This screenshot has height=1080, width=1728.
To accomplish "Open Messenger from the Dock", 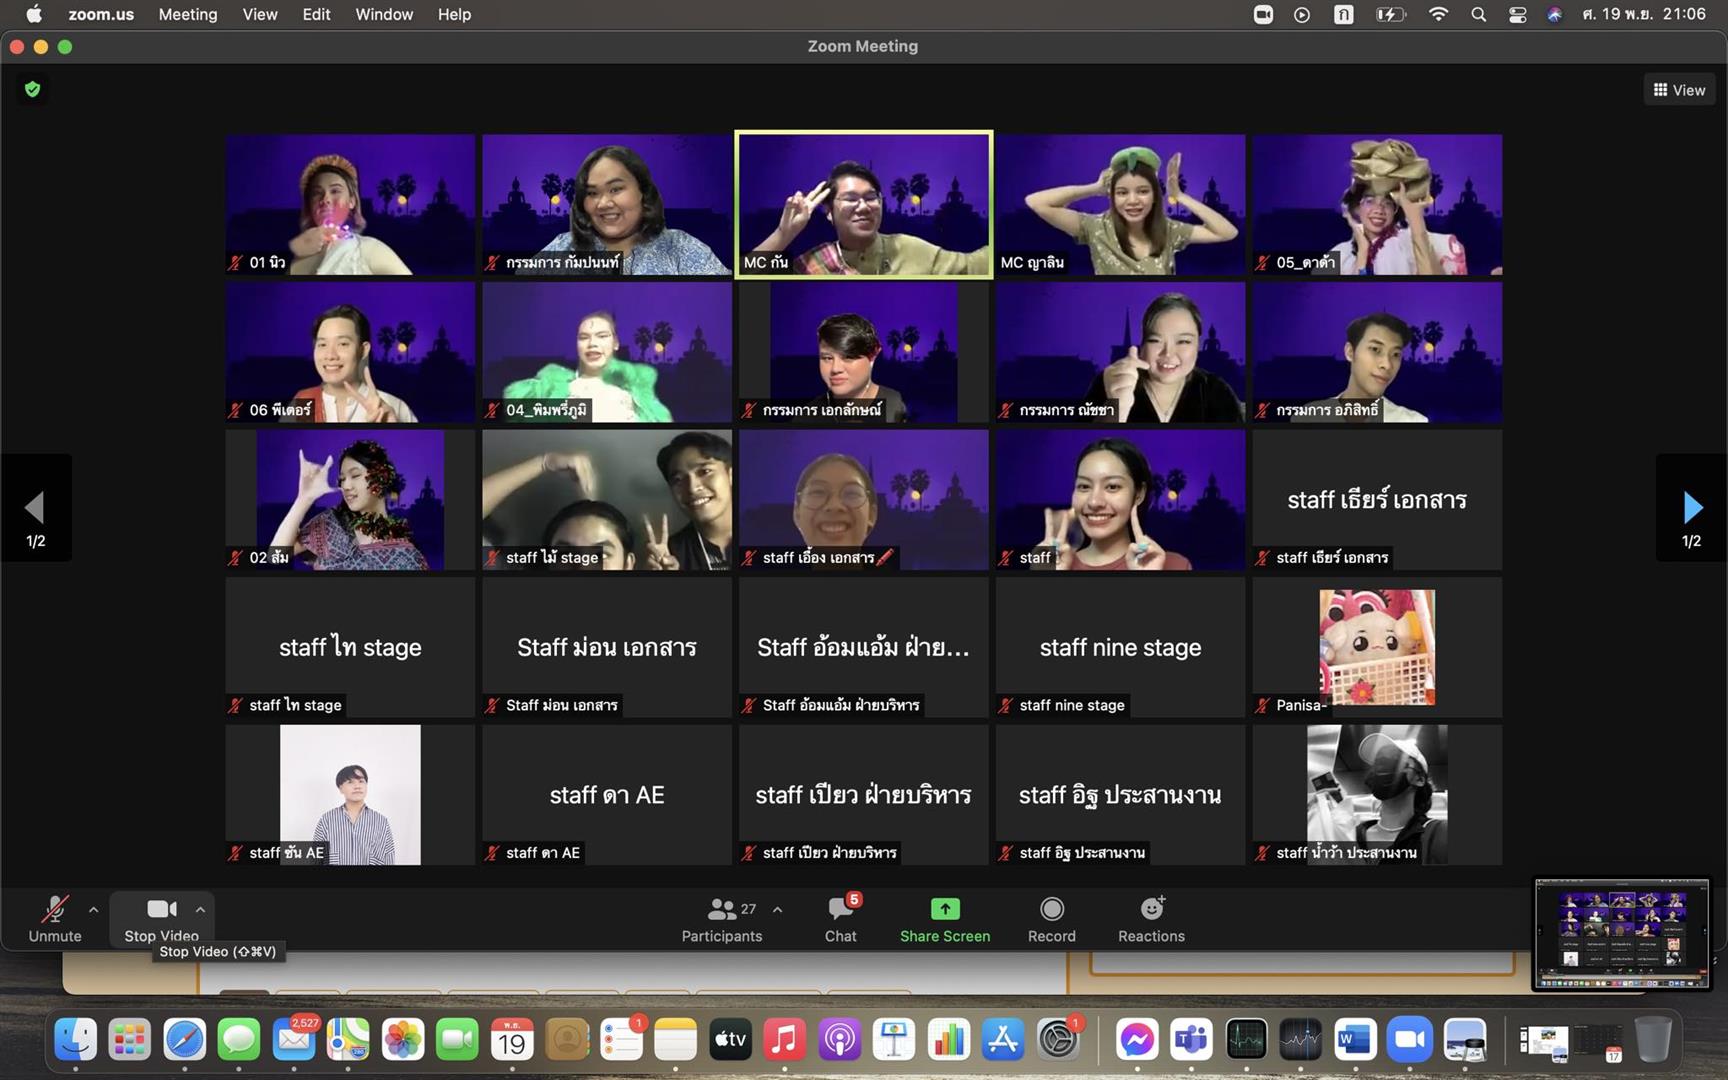I will 1137,1041.
